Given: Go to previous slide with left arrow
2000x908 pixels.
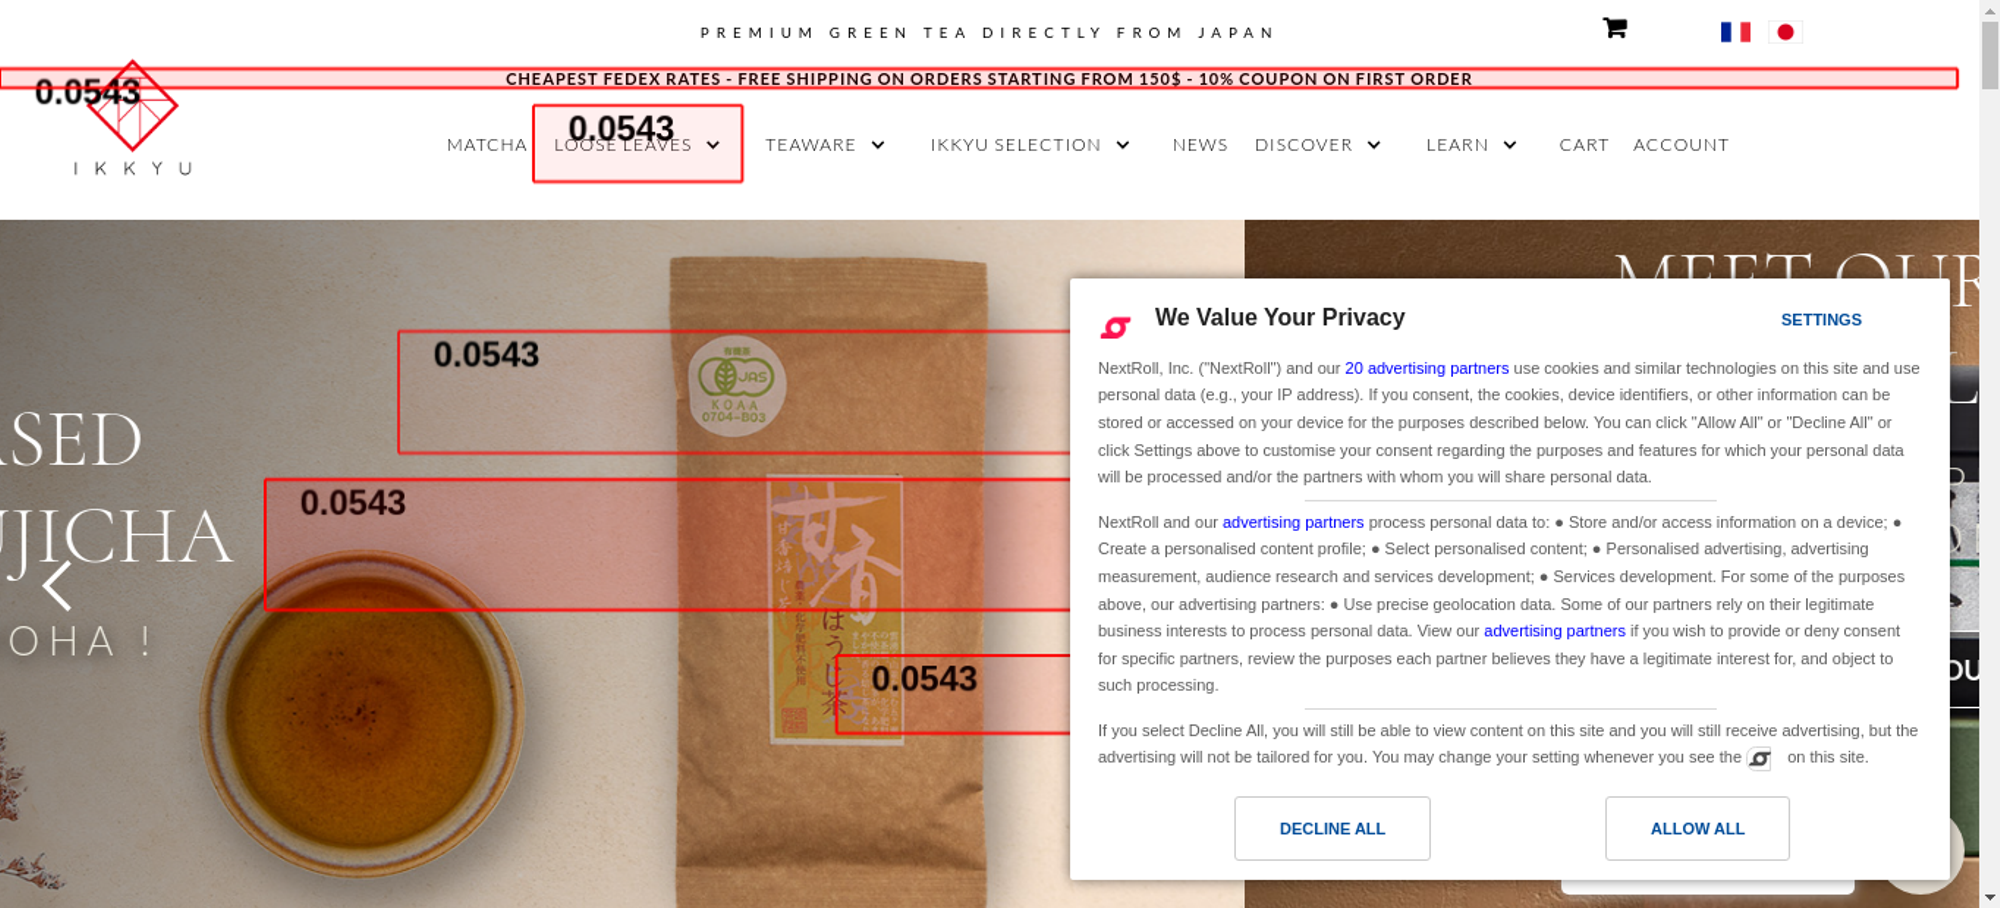Looking at the screenshot, I should (57, 586).
